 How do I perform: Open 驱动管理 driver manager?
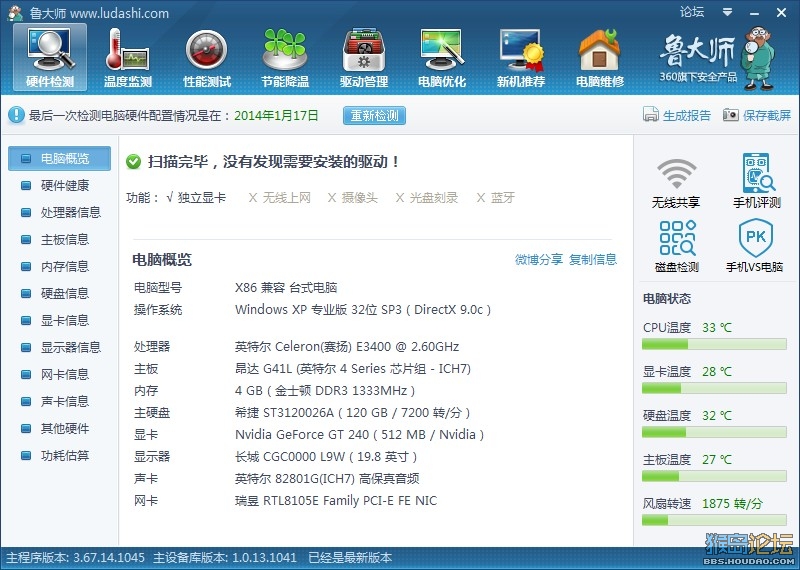364,57
